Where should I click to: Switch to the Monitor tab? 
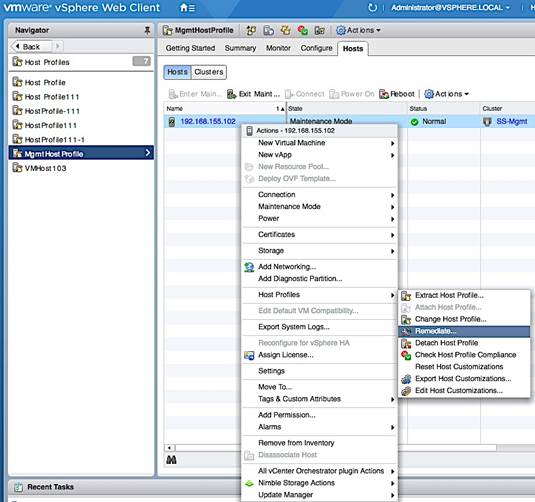(x=278, y=48)
